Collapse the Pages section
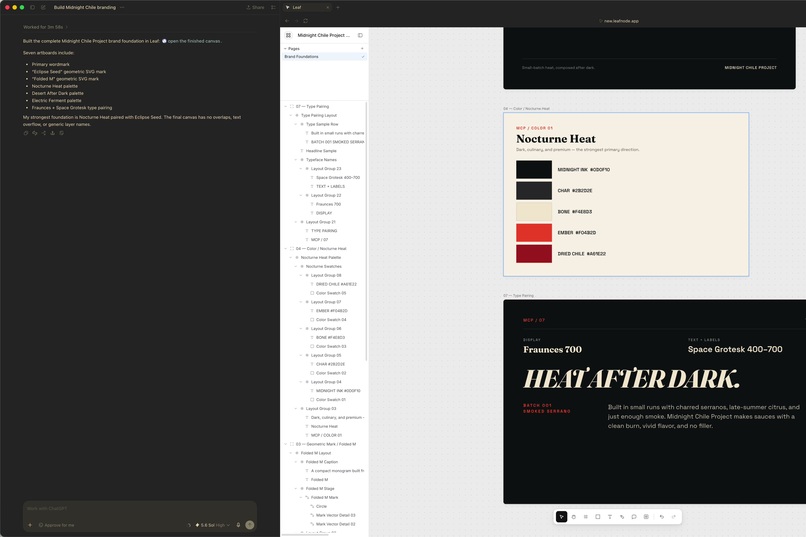The image size is (806, 537). tap(285, 48)
